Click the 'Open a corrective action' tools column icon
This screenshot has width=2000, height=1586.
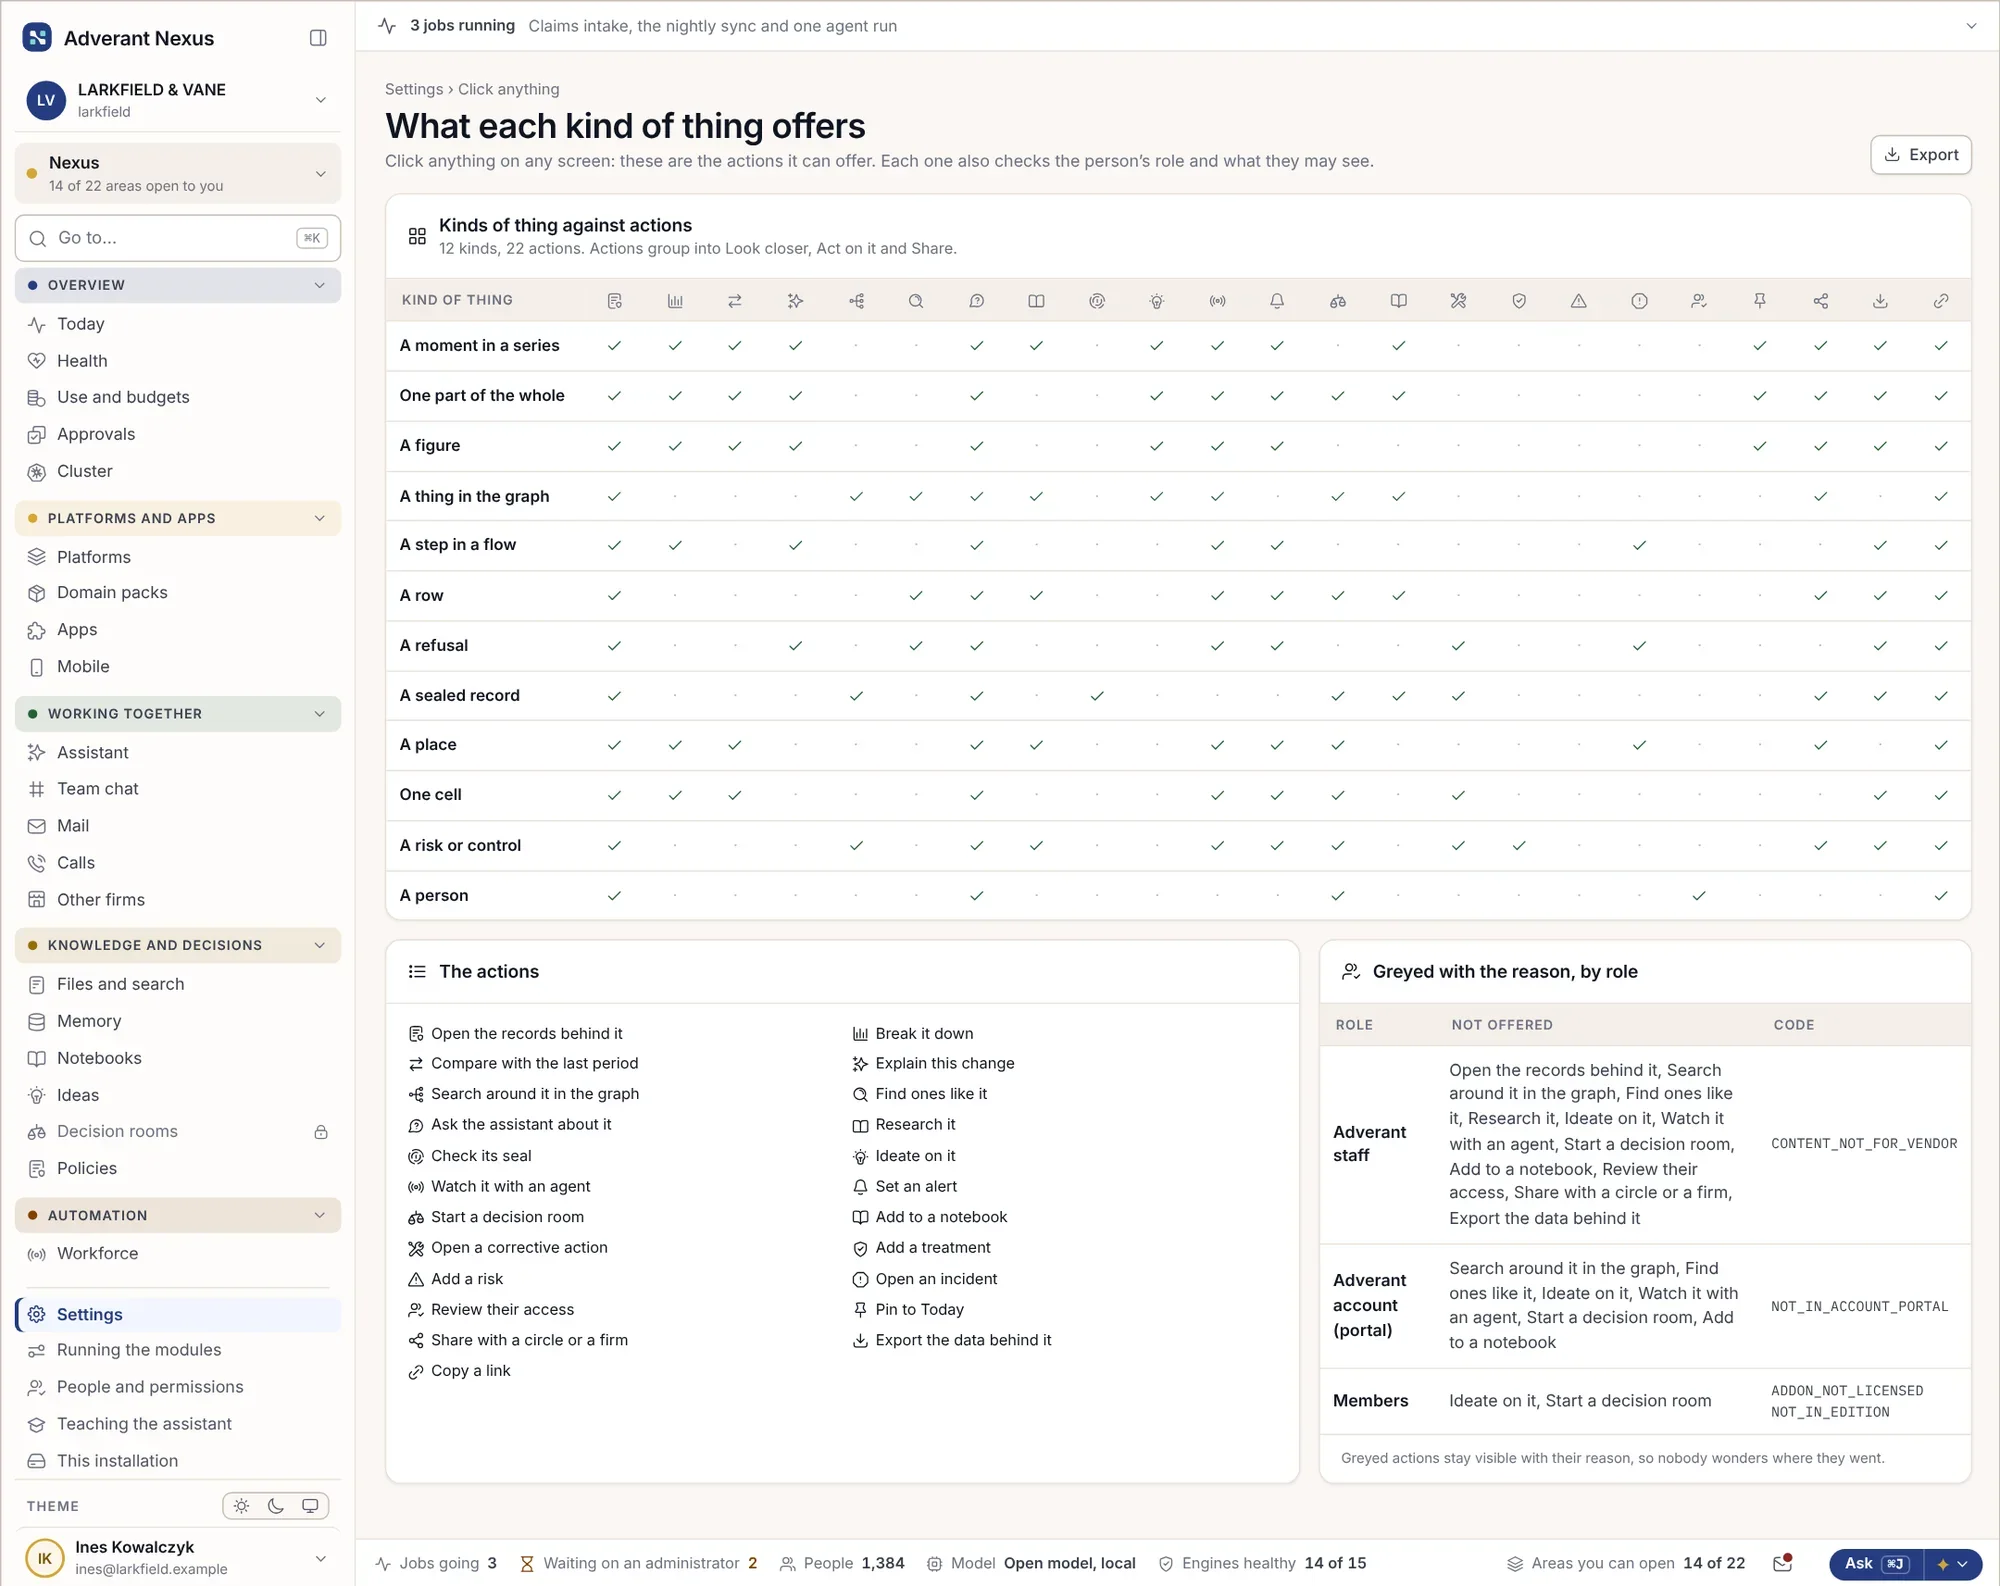pyautogui.click(x=1458, y=301)
